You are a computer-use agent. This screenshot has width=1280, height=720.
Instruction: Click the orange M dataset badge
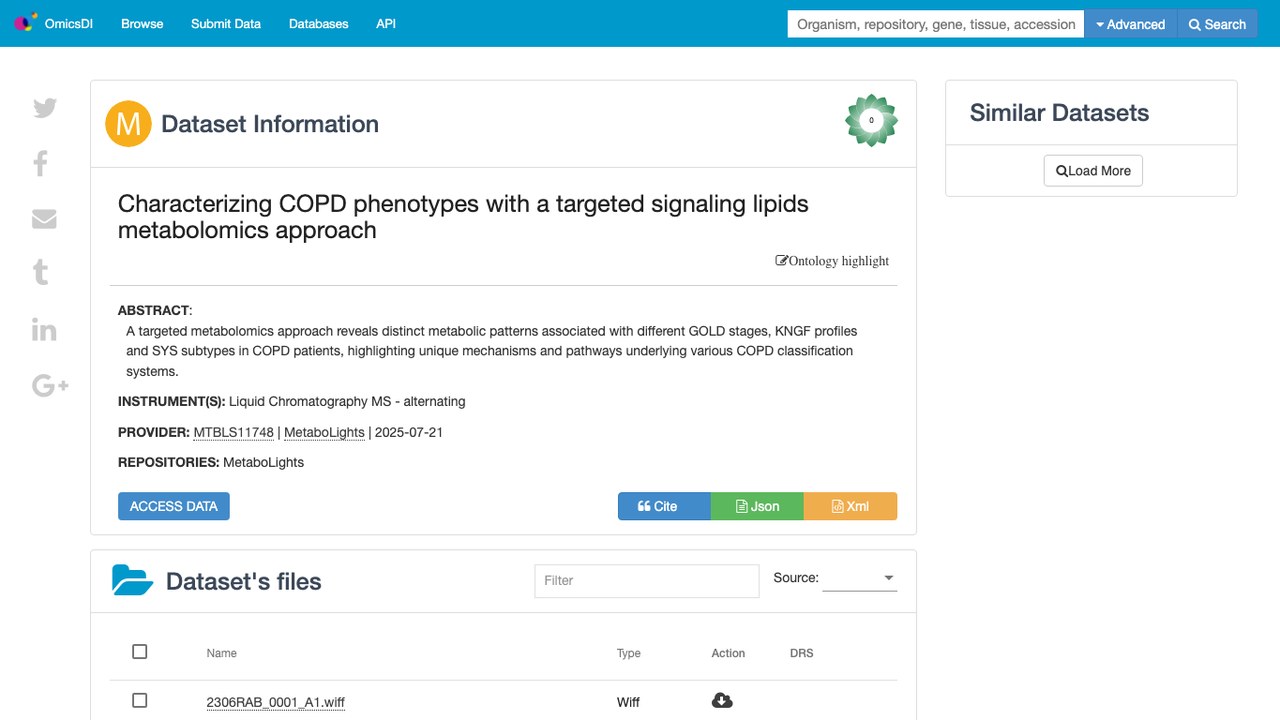pyautogui.click(x=128, y=124)
